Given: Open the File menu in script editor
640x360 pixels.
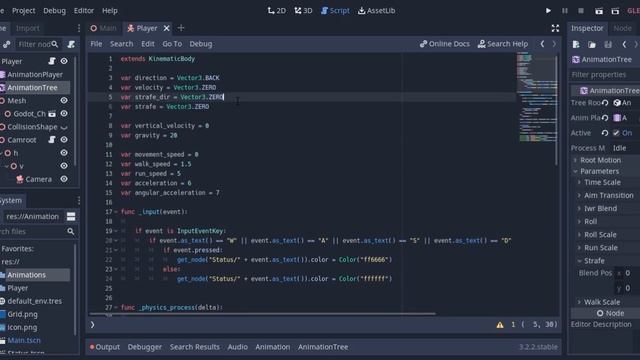Looking at the screenshot, I should tap(96, 44).
